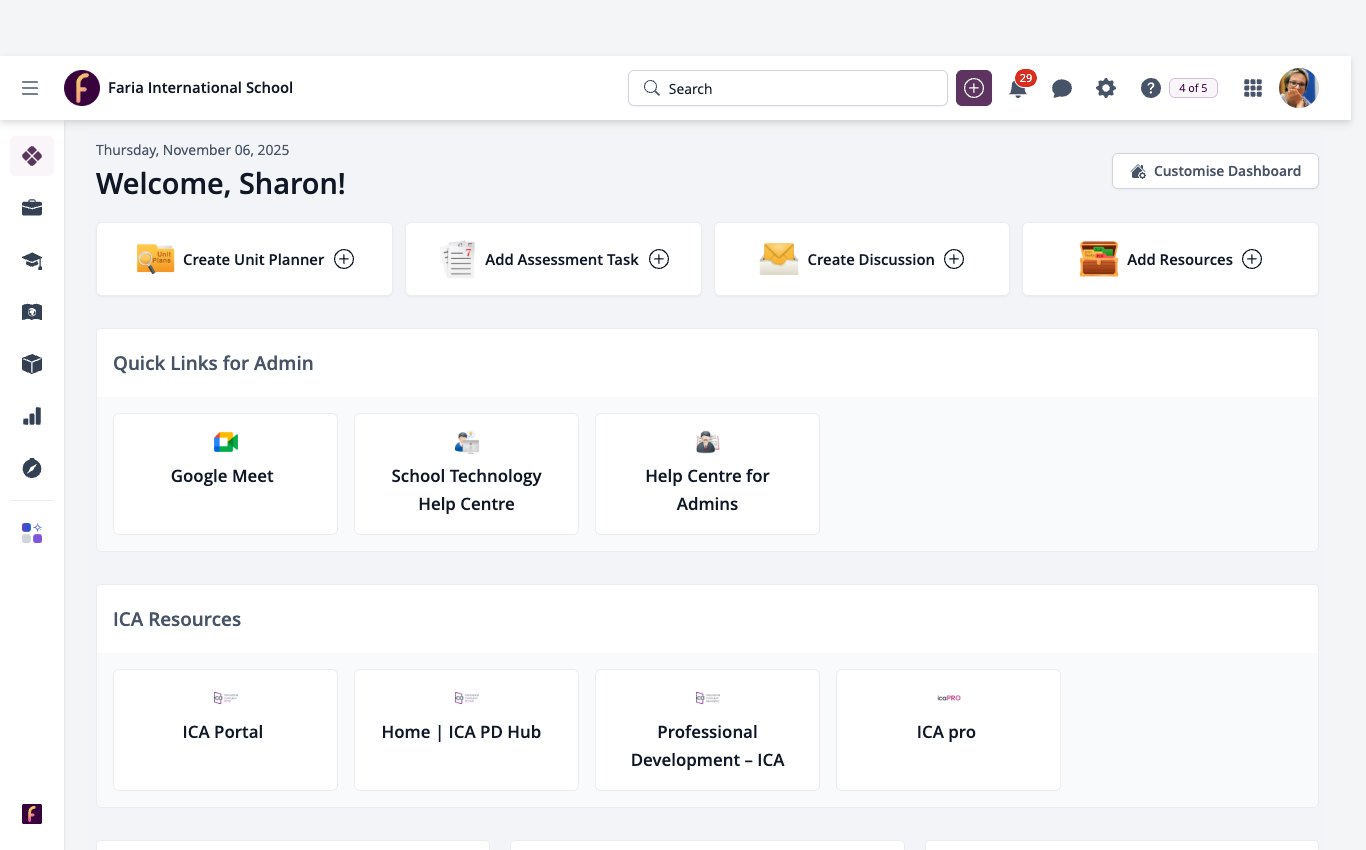Open the notifications bell with 29 alerts
The width and height of the screenshot is (1366, 850).
click(1018, 88)
